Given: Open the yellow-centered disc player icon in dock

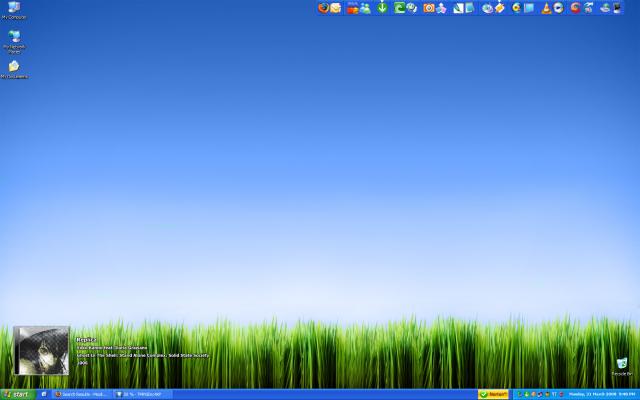Looking at the screenshot, I should pos(517,8).
